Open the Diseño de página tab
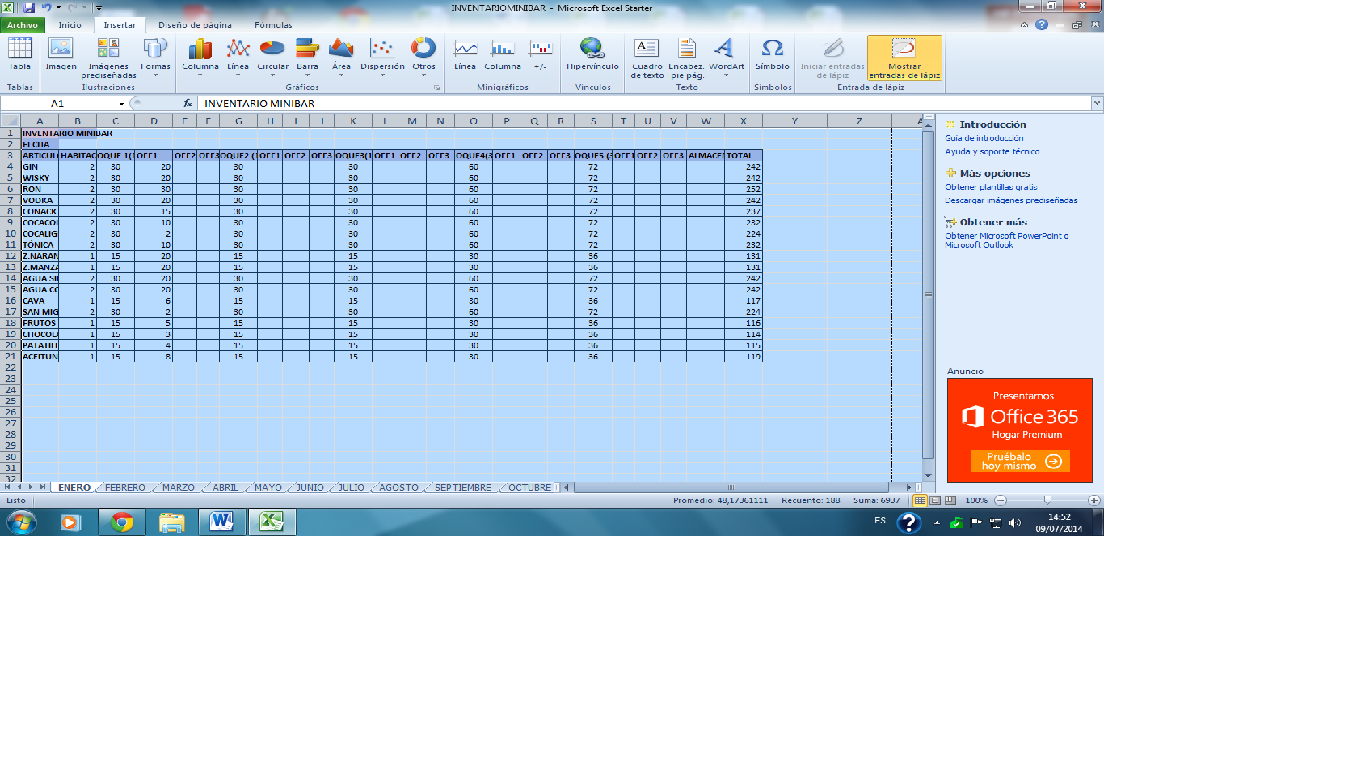This screenshot has height=768, width=1366. (x=201, y=24)
